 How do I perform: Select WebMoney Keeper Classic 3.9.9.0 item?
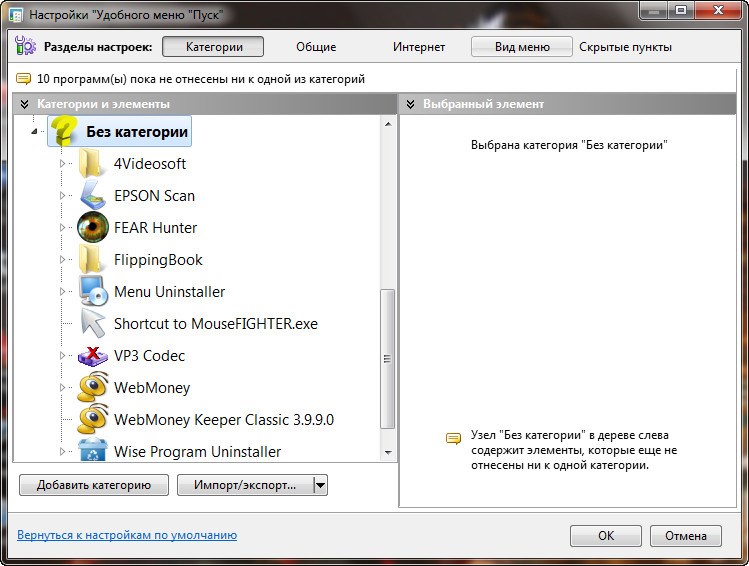coord(223,420)
